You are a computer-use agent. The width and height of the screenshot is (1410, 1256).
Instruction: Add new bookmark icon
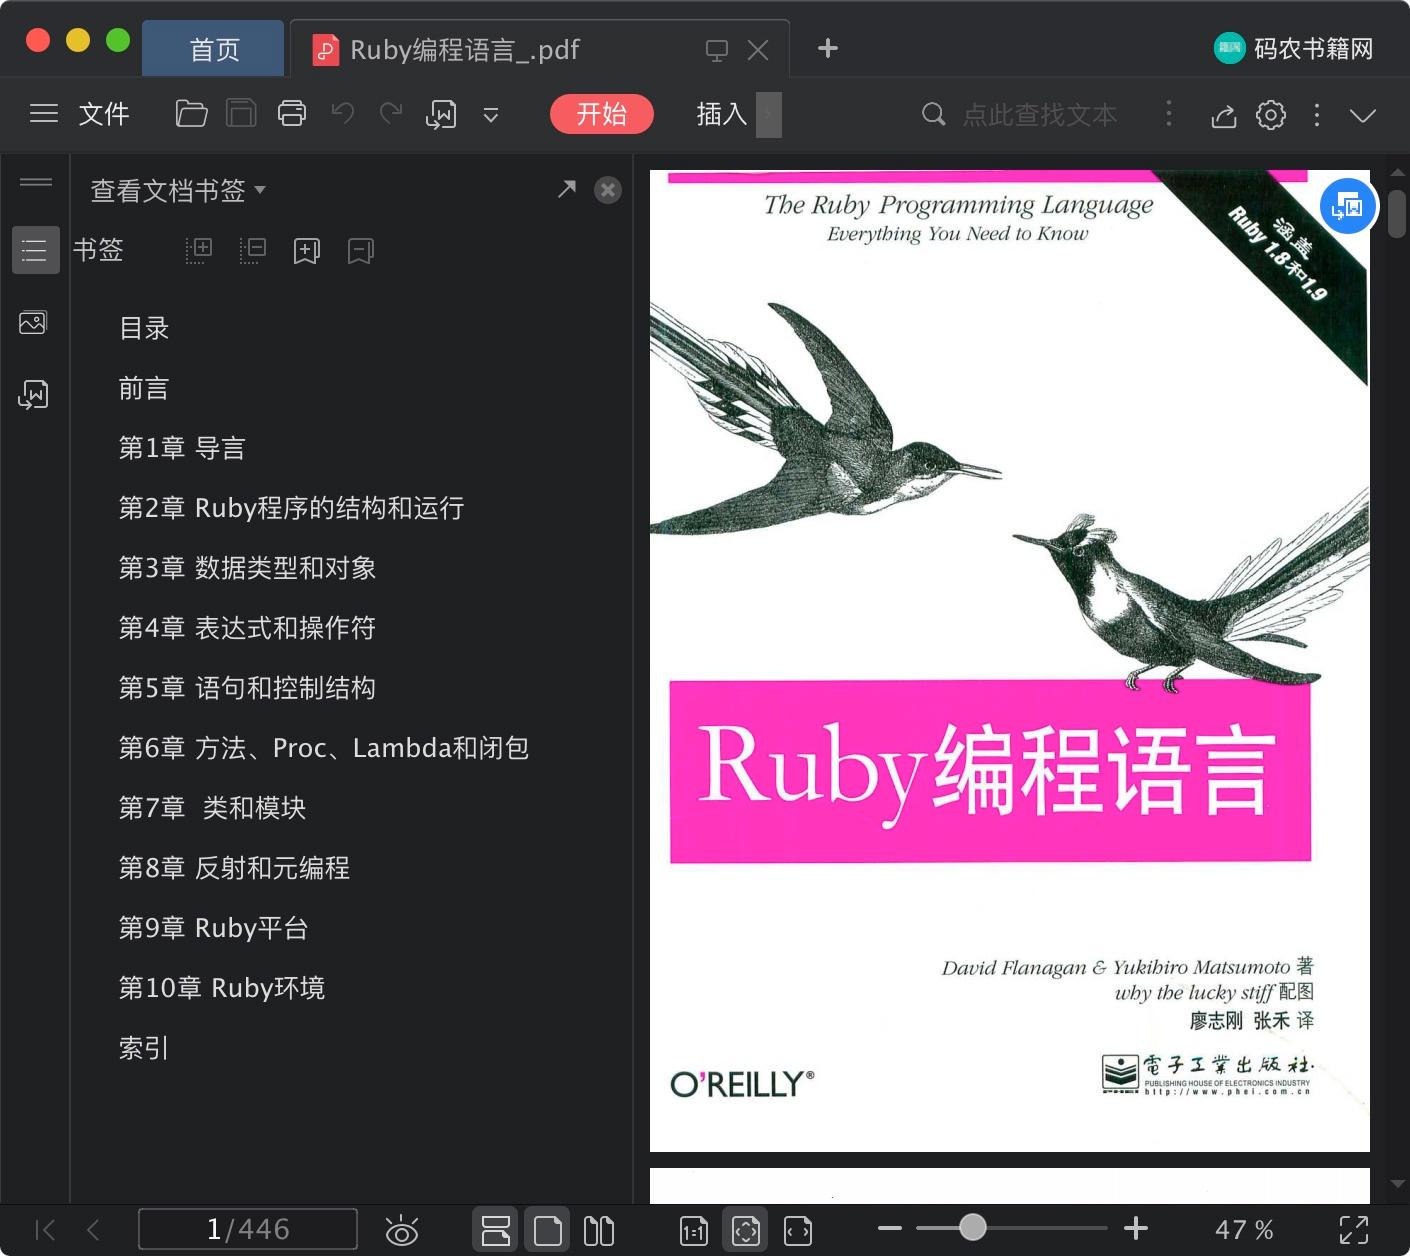[307, 250]
